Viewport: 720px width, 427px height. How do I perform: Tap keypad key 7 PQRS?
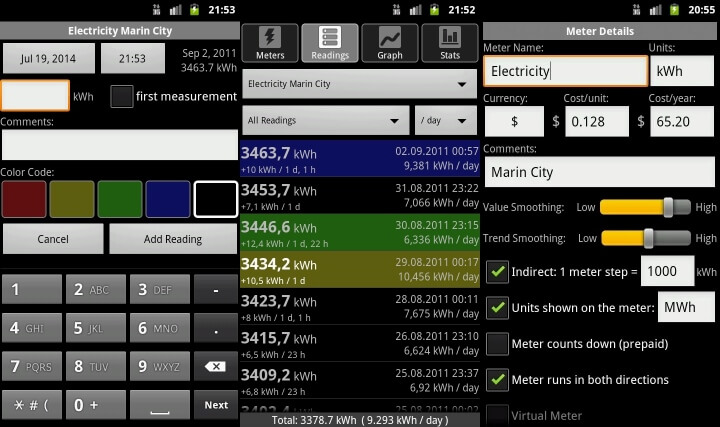(x=32, y=366)
